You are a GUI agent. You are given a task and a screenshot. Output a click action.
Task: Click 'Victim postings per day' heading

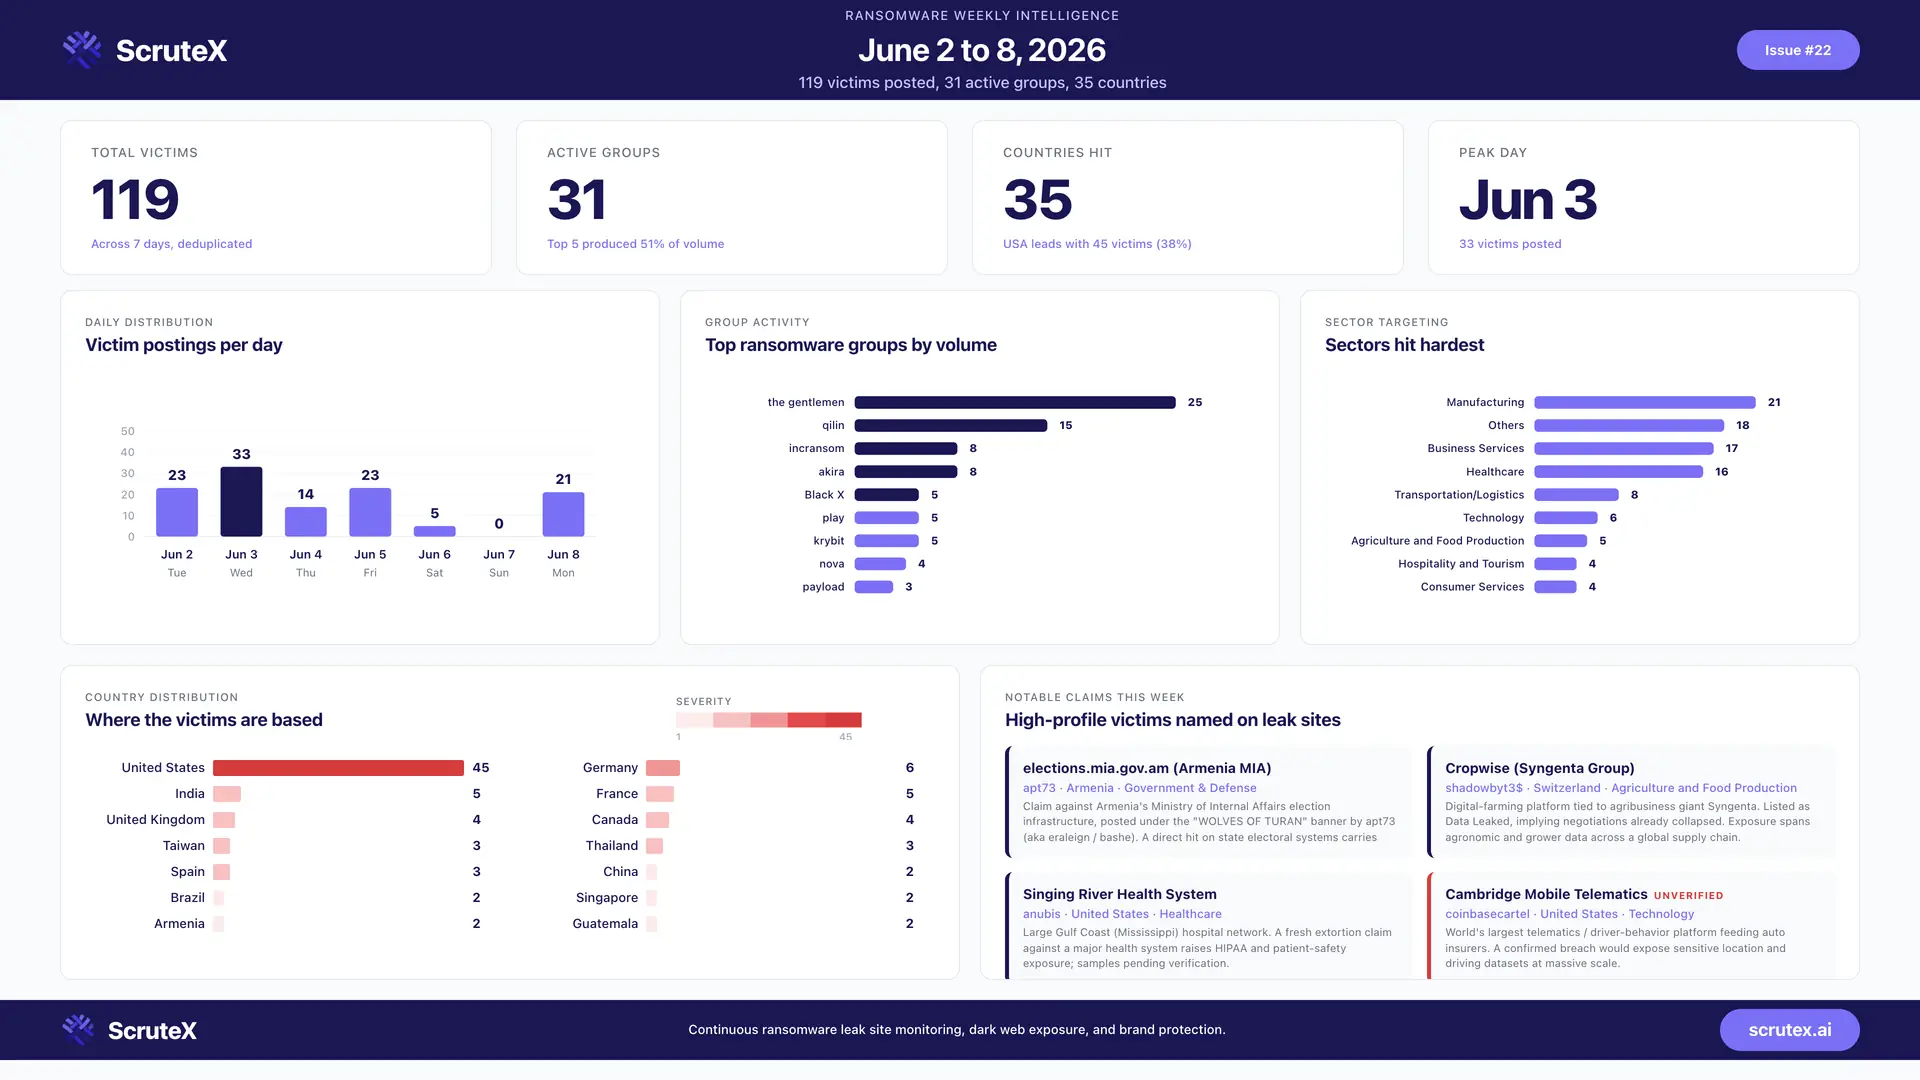point(184,345)
